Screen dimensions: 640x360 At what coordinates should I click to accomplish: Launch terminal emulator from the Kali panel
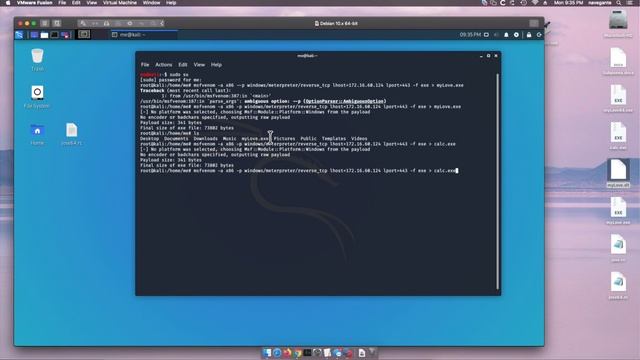coord(54,35)
